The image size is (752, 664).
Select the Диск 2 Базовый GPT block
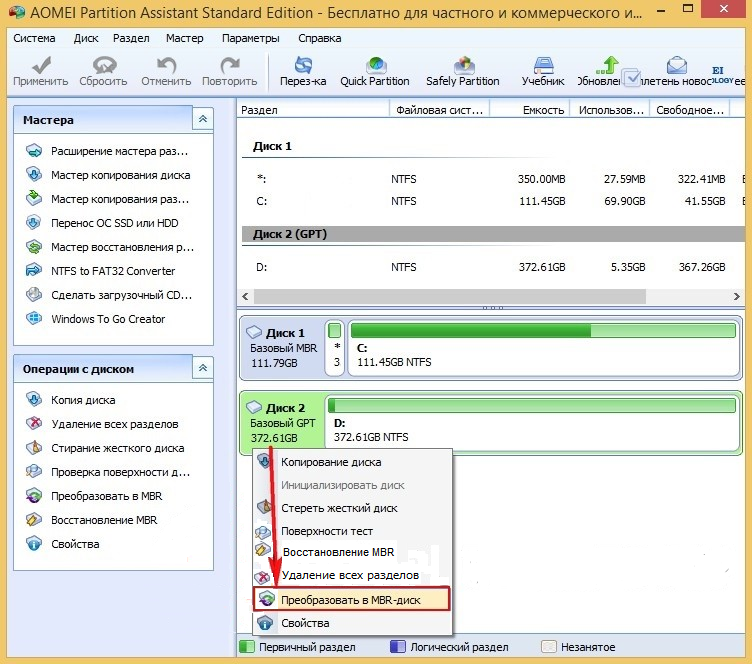click(x=283, y=422)
